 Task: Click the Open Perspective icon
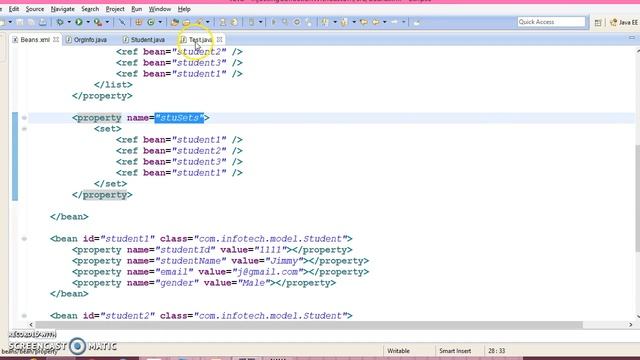(598, 23)
